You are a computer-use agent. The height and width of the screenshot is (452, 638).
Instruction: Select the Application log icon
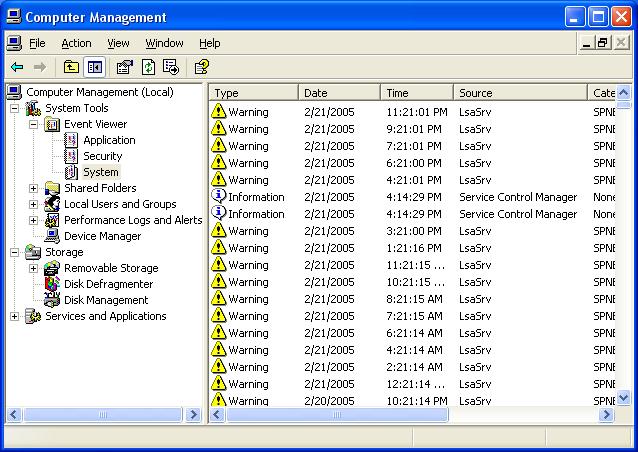[x=71, y=140]
